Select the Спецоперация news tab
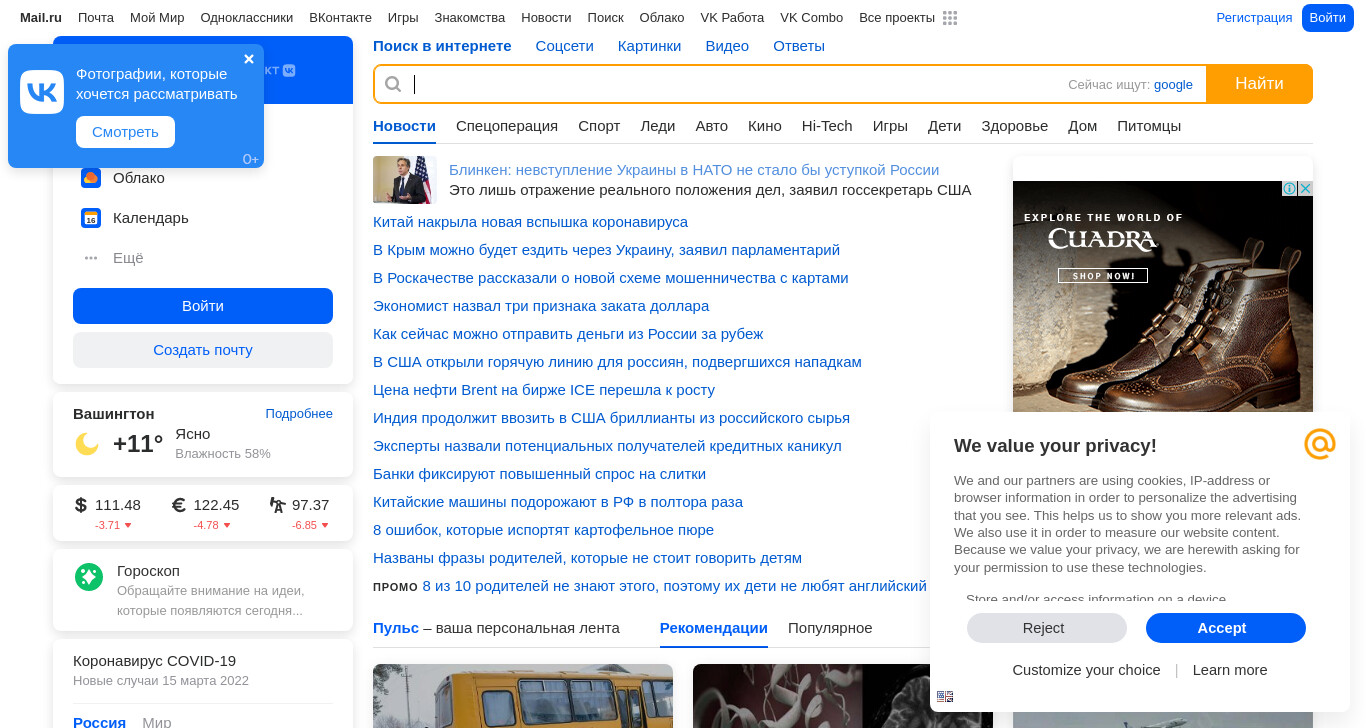Viewport: 1366px width, 728px height. (x=507, y=126)
